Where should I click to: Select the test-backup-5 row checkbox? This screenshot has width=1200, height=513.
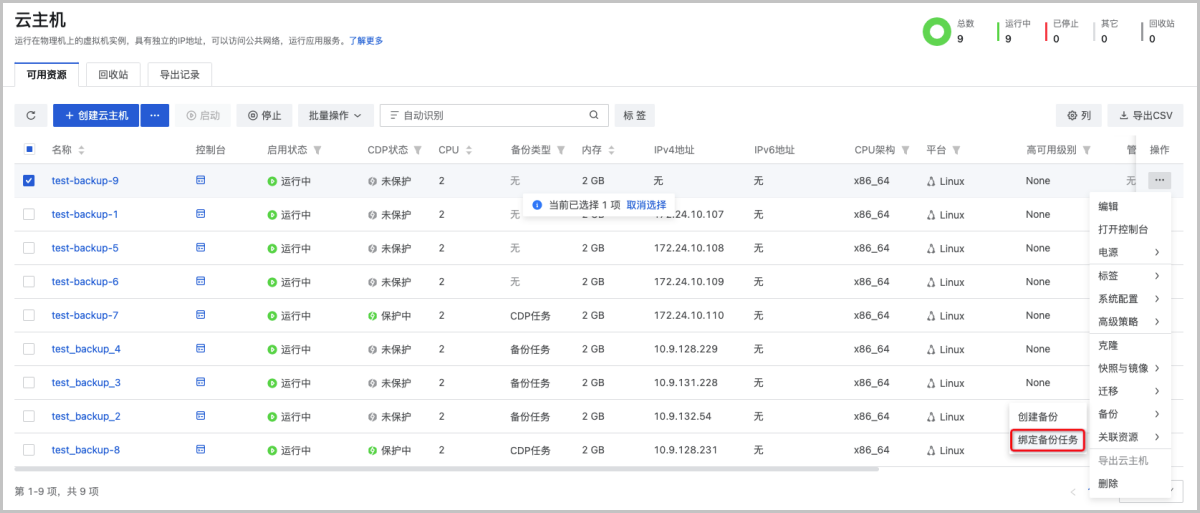(x=29, y=248)
